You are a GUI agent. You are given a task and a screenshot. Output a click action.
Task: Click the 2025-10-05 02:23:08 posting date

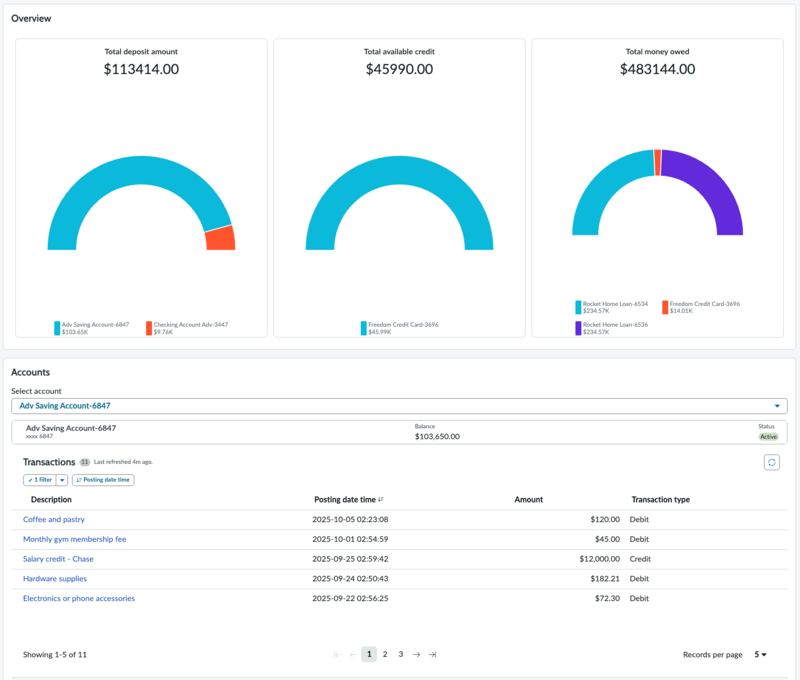coord(351,519)
